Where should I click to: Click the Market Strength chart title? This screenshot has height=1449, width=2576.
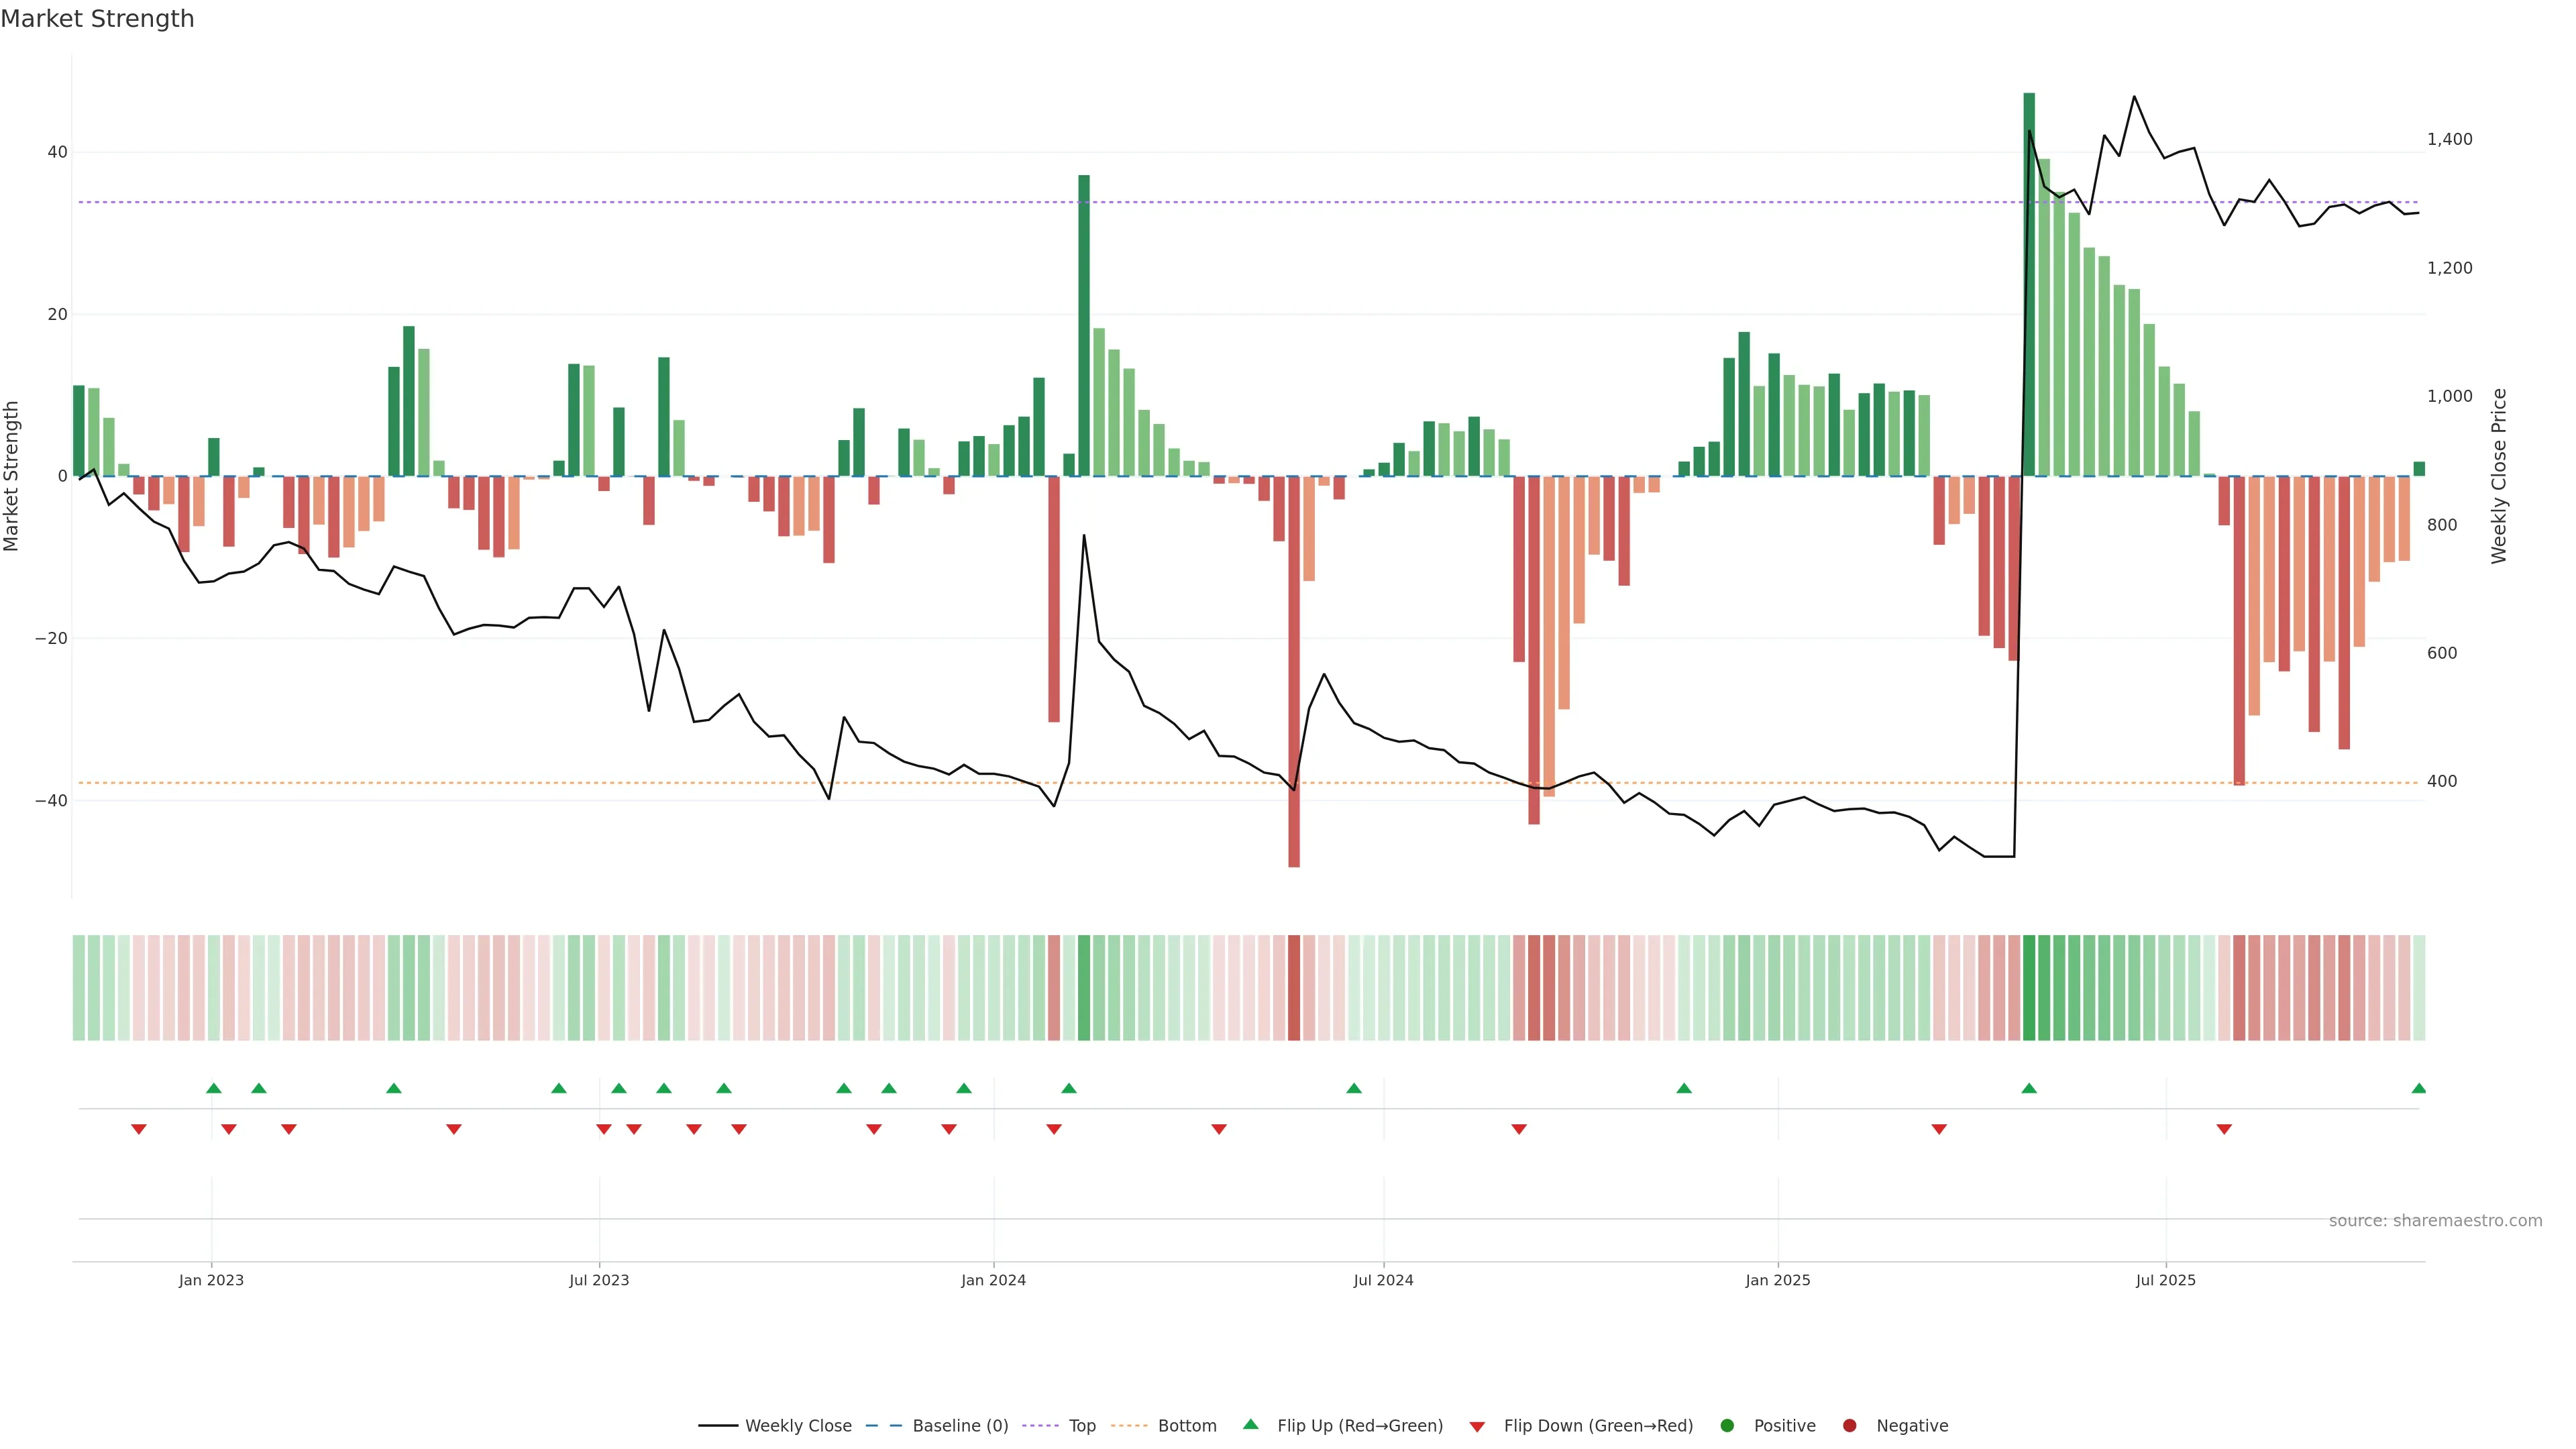click(x=97, y=19)
